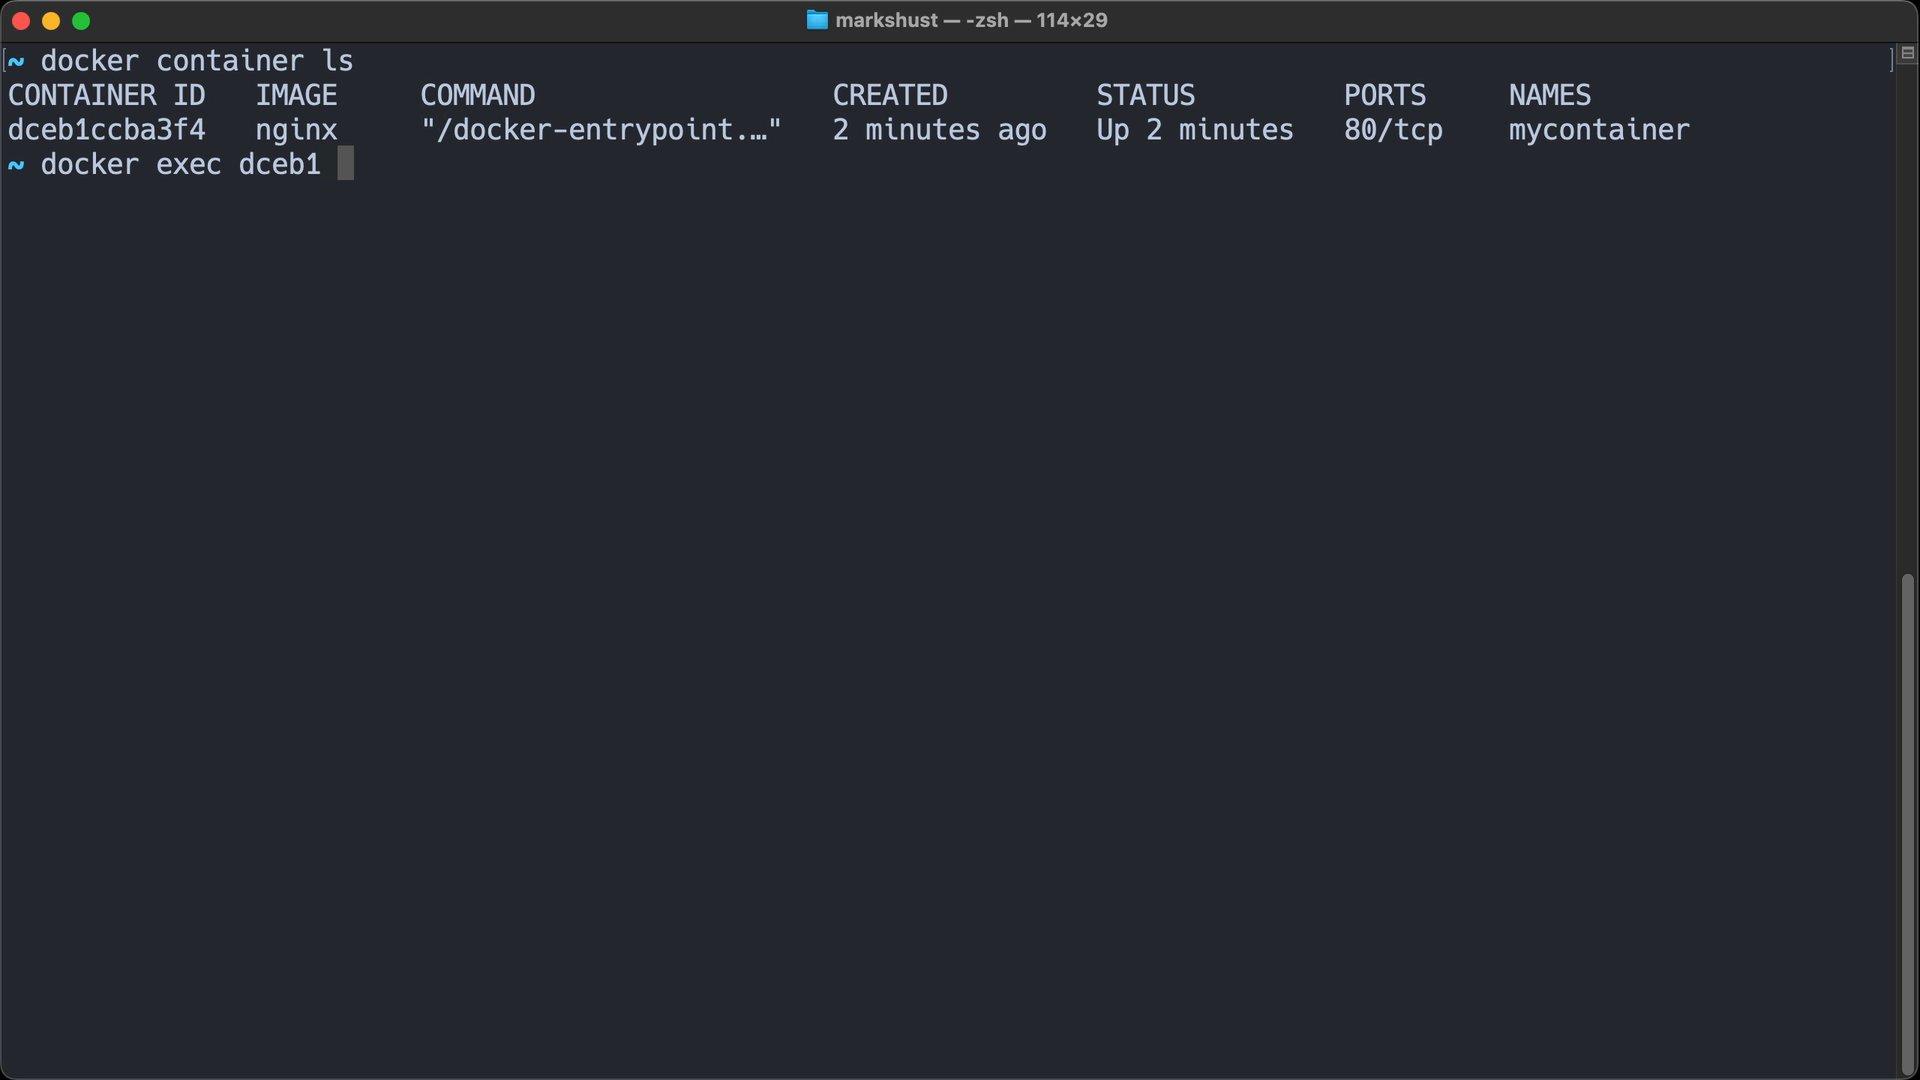
Task: Click the '2 minutes ago' created value
Action: 940,130
